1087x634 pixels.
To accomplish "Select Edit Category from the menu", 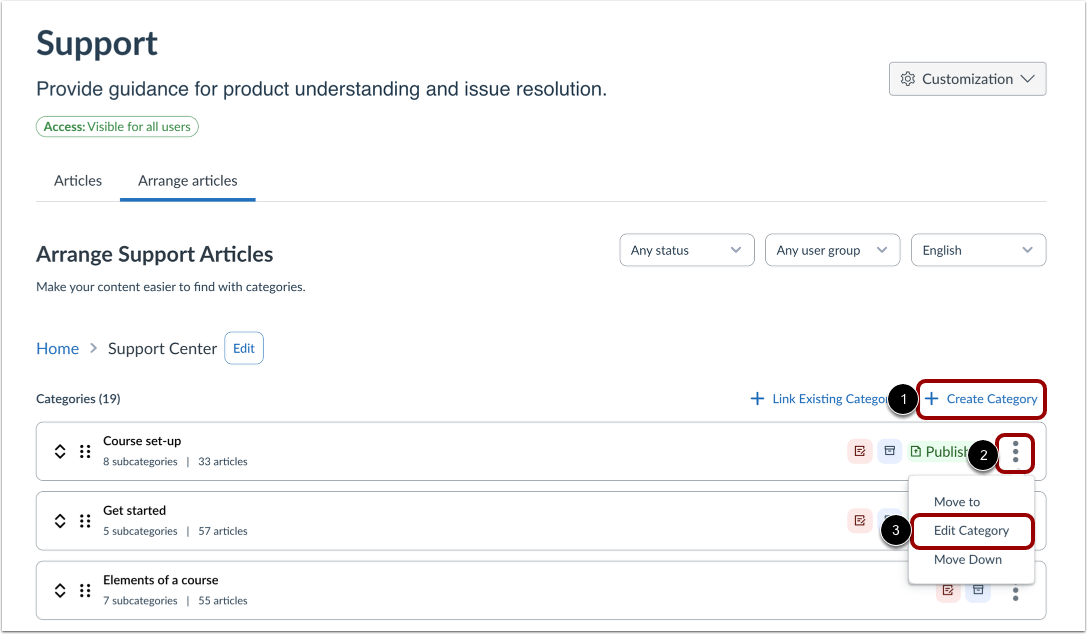I will pyautogui.click(x=971, y=531).
